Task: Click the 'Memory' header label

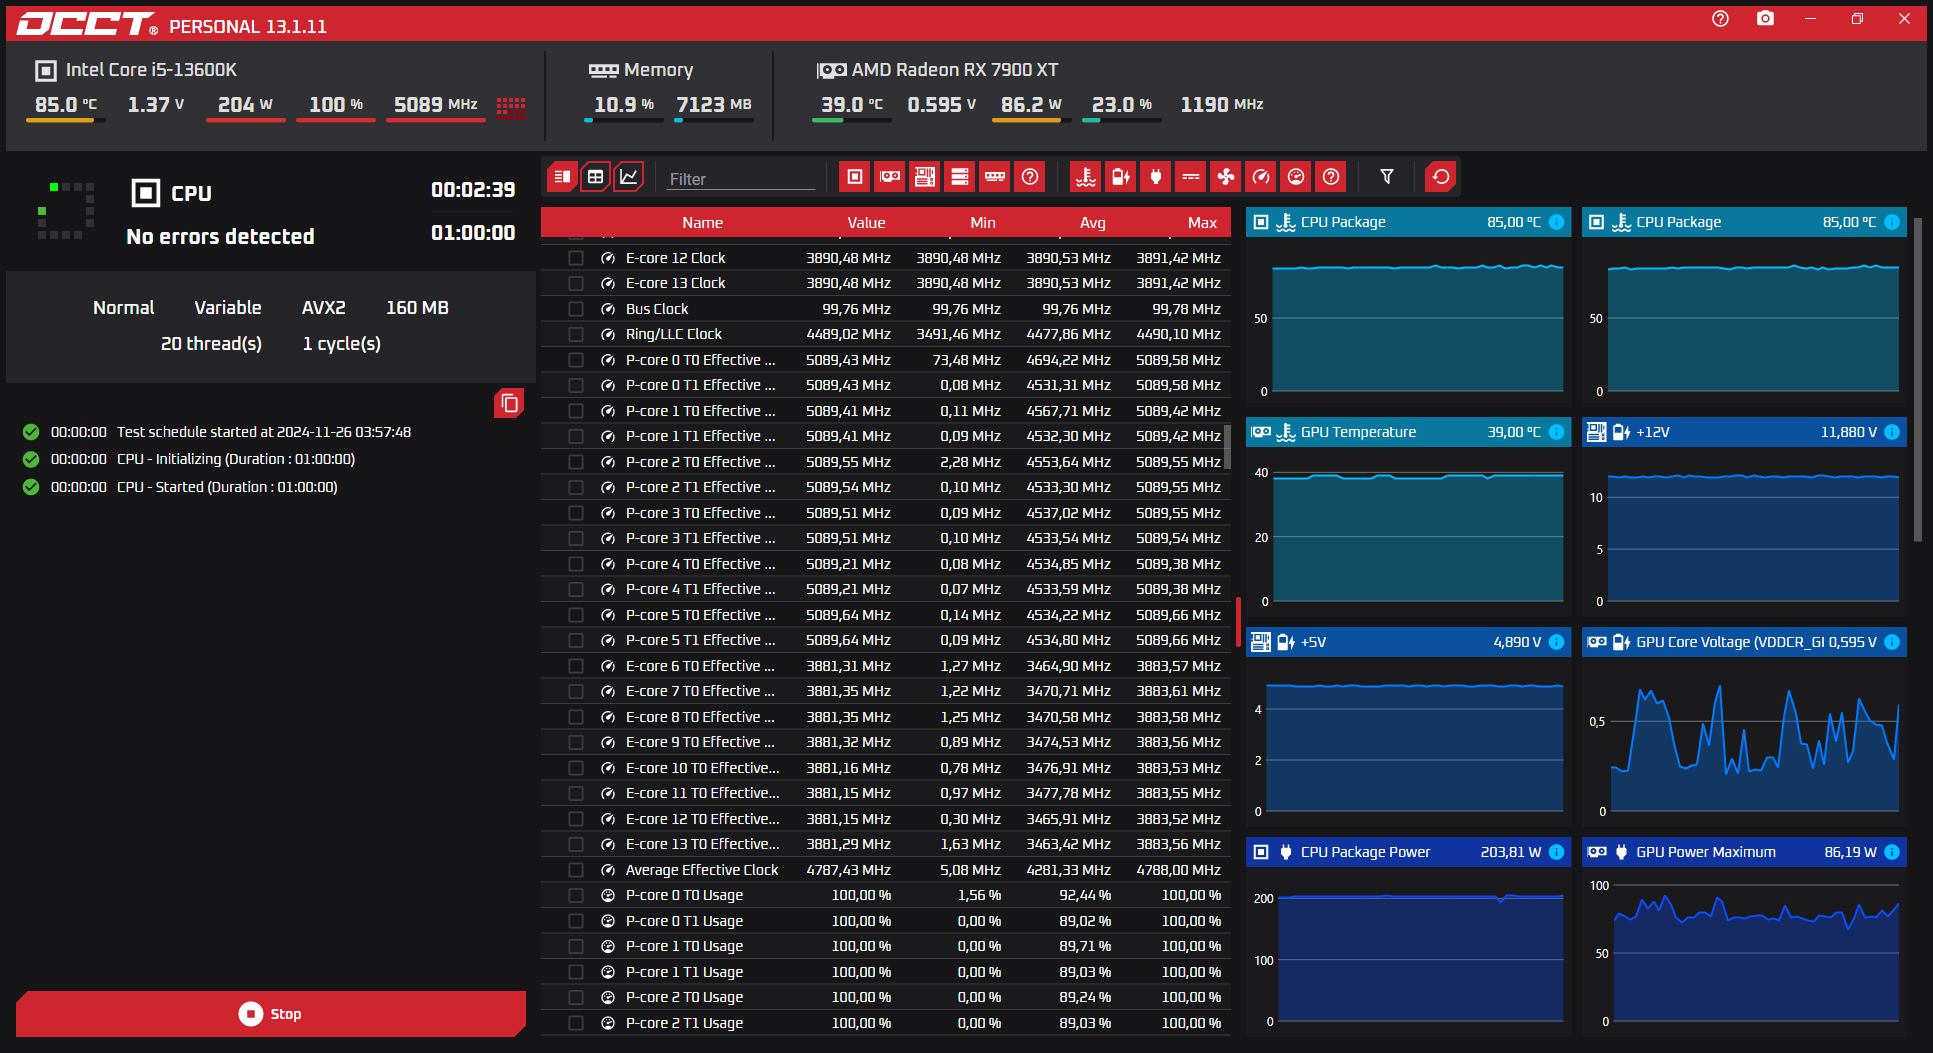Action: click(658, 70)
